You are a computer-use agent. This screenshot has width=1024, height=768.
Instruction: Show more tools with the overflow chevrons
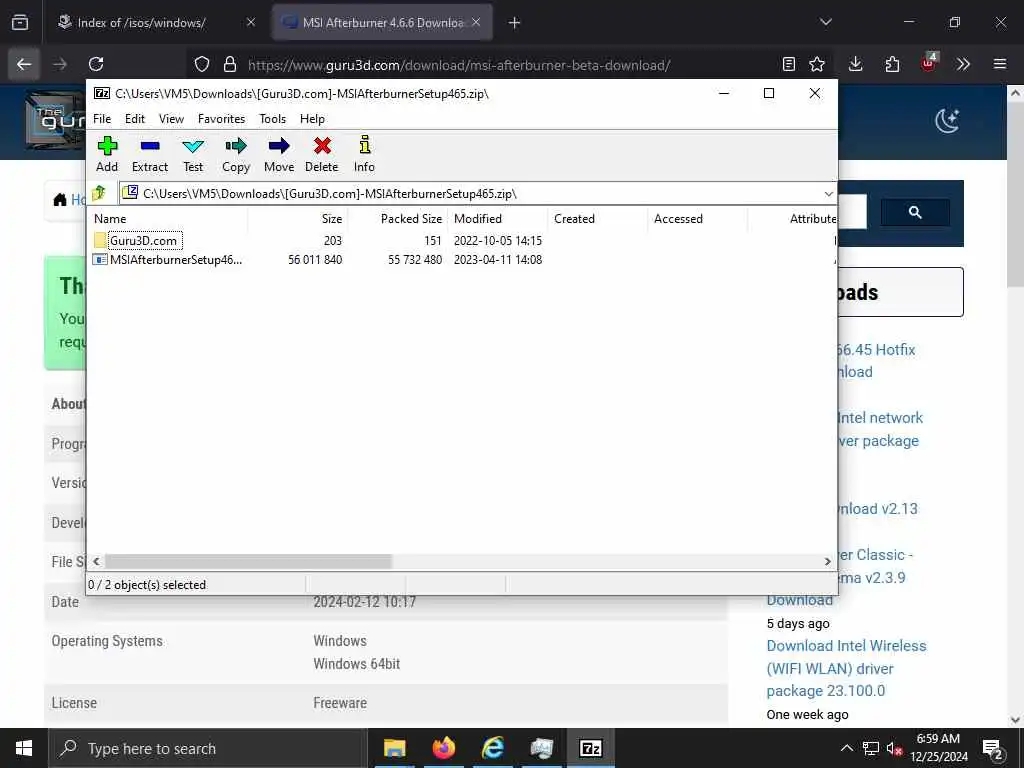point(963,64)
